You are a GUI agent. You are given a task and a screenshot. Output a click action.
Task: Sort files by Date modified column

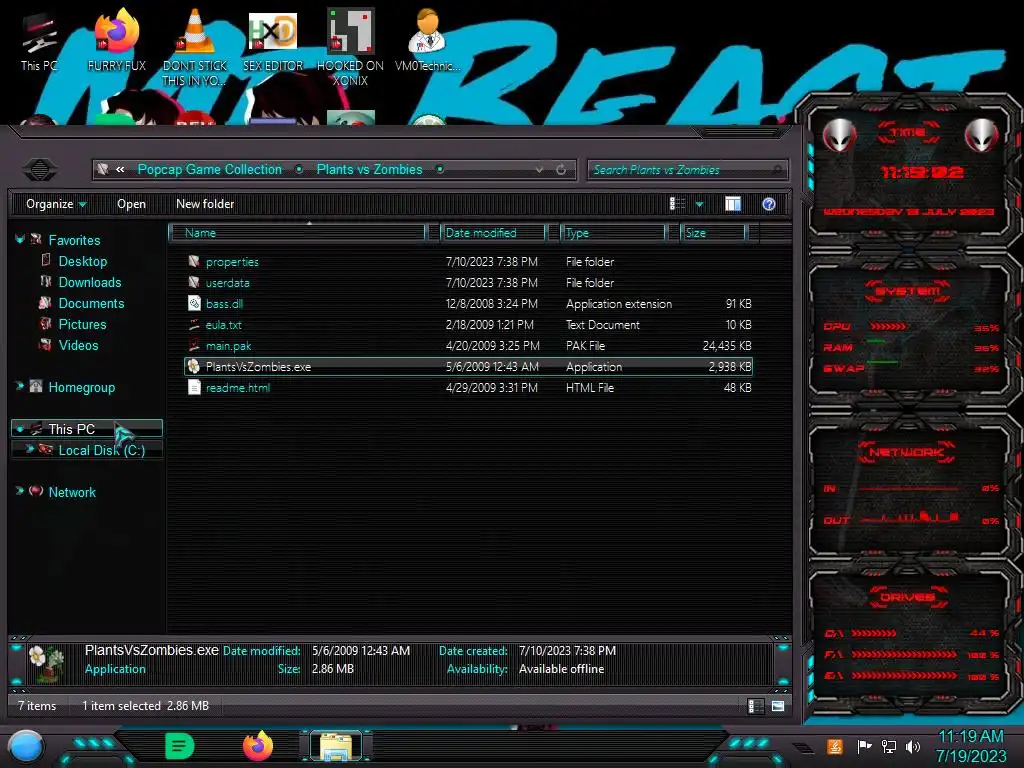493,233
